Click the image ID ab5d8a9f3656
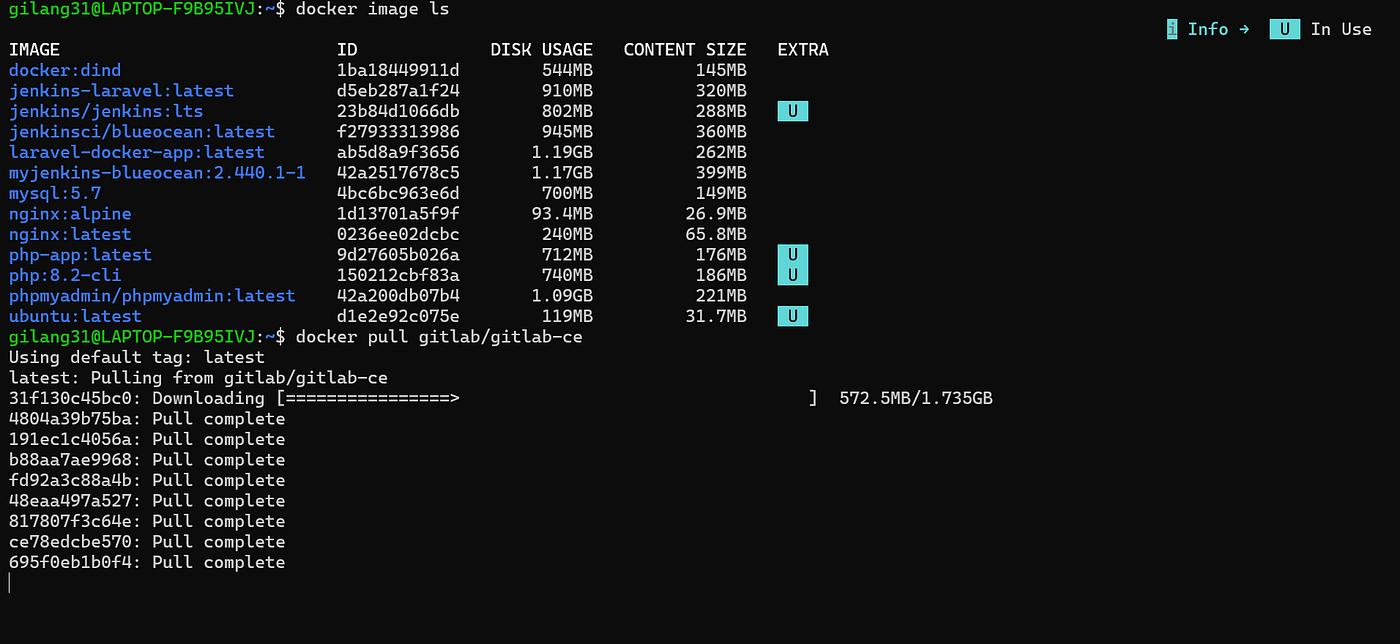The image size is (1400, 644). point(398,152)
